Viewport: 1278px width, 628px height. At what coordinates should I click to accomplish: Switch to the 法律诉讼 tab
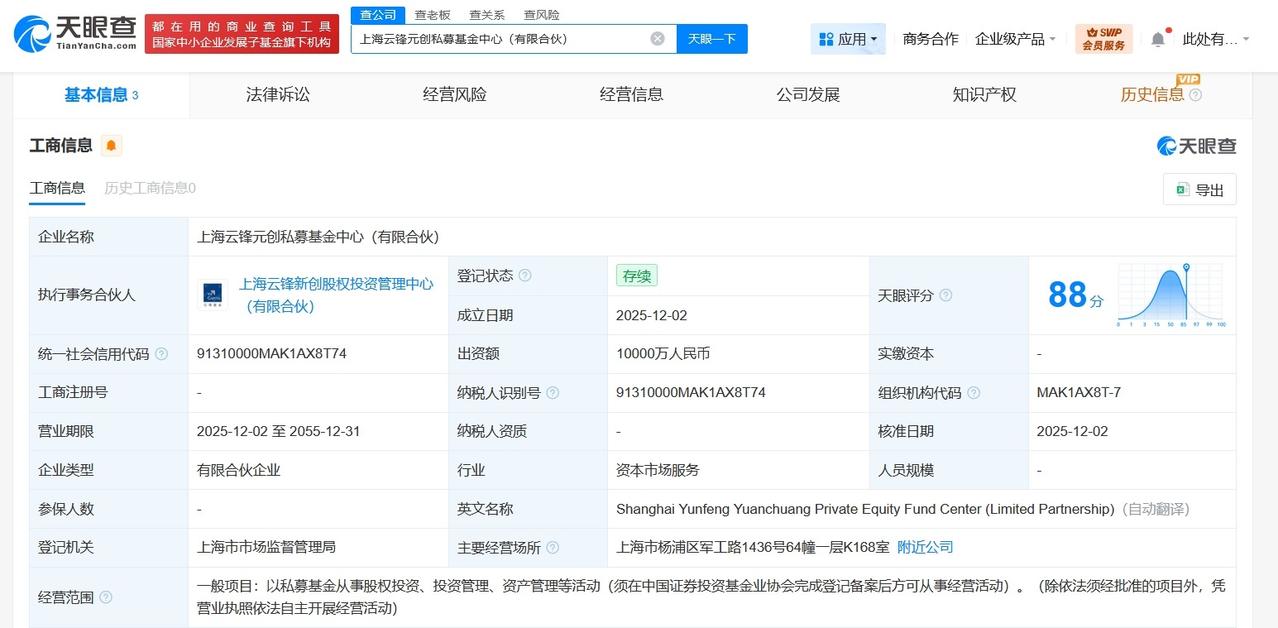click(x=277, y=94)
